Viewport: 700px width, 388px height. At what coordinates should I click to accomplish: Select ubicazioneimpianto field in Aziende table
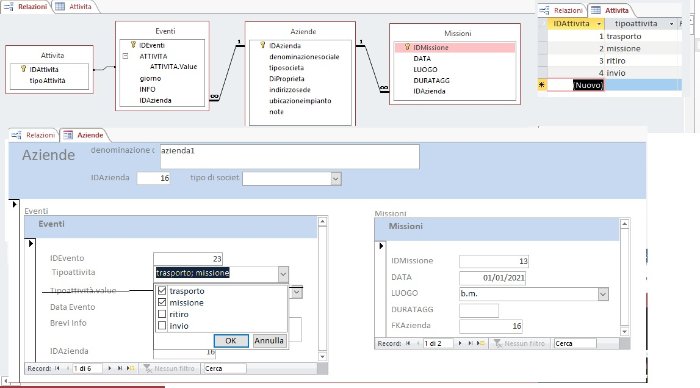tap(300, 100)
